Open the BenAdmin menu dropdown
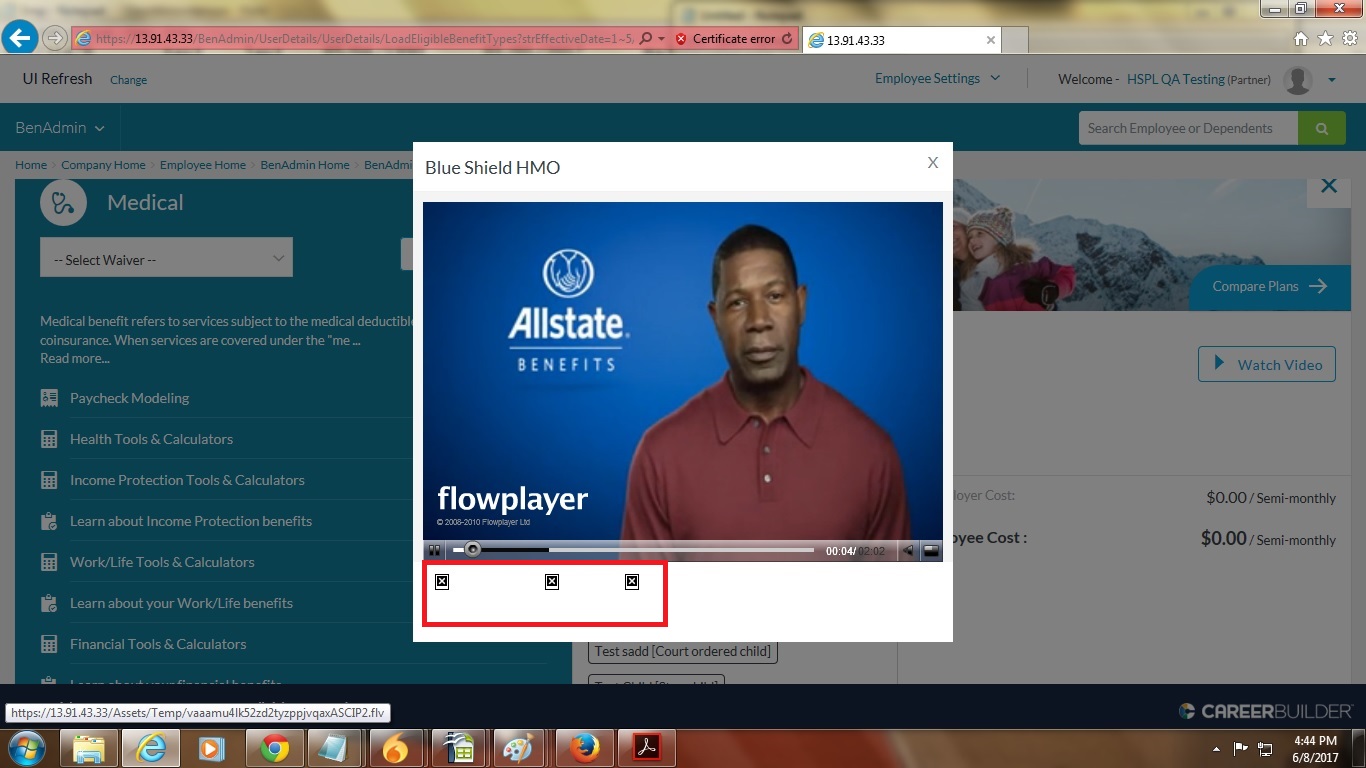The height and width of the screenshot is (768, 1366). point(60,128)
